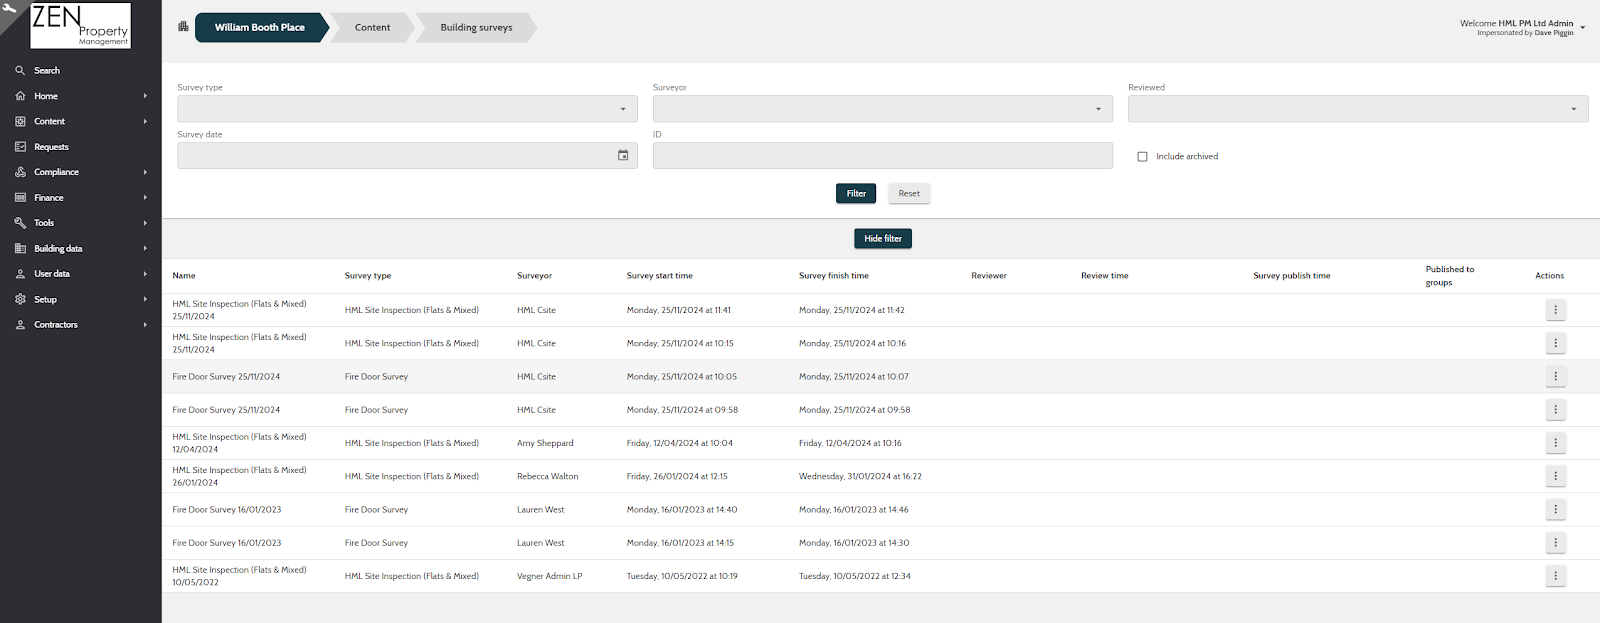Click the Setup gear icon in sidebar
The width and height of the screenshot is (1600, 623).
coord(20,299)
